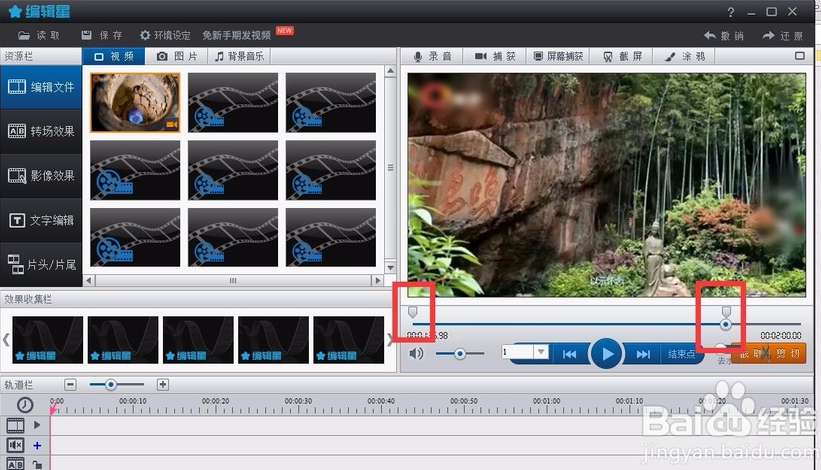The image size is (821, 470).
Task: Switch to the 图片 tab
Action: click(177, 57)
